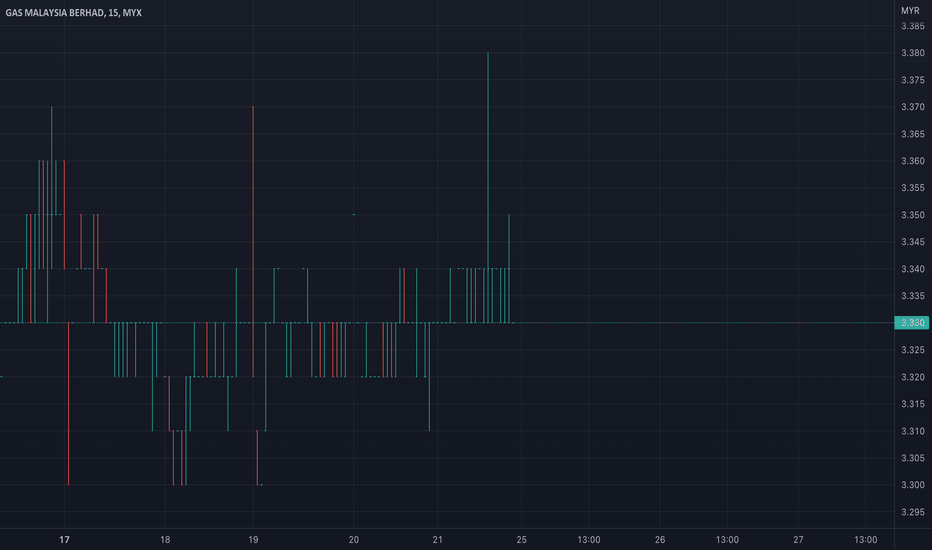The width and height of the screenshot is (932, 550).
Task: Click price scale value 3.345
Action: coord(912,242)
